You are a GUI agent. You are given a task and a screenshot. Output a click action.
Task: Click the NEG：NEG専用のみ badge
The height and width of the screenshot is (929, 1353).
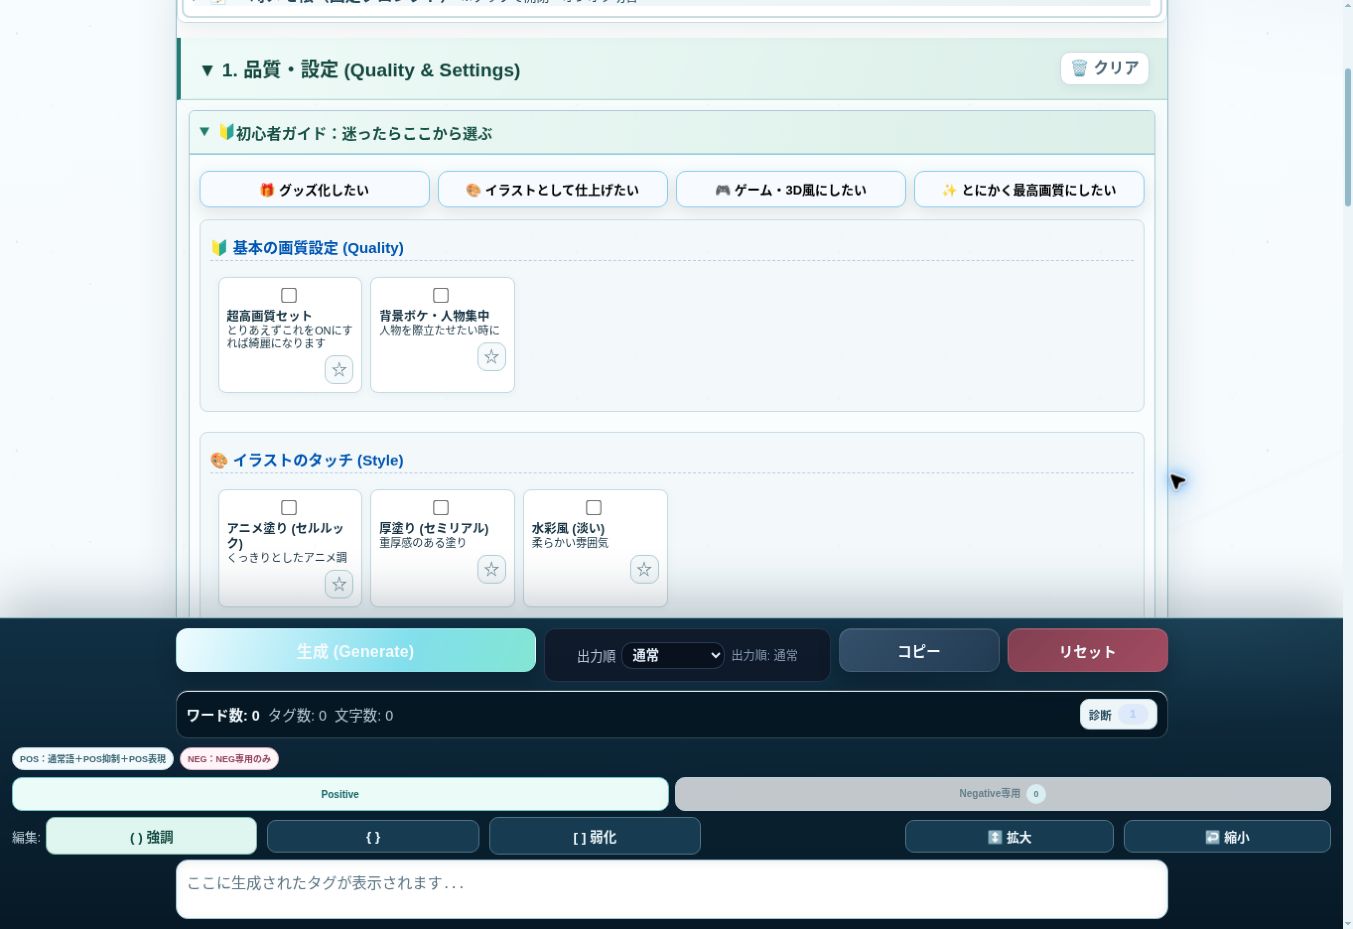click(229, 759)
